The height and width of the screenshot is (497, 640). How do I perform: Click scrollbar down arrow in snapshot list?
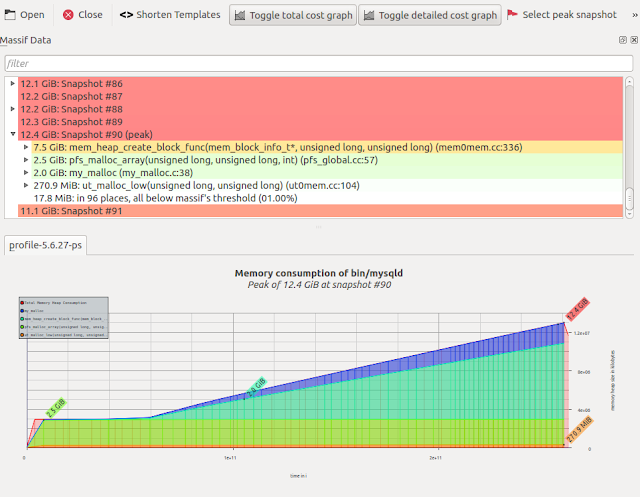629,214
